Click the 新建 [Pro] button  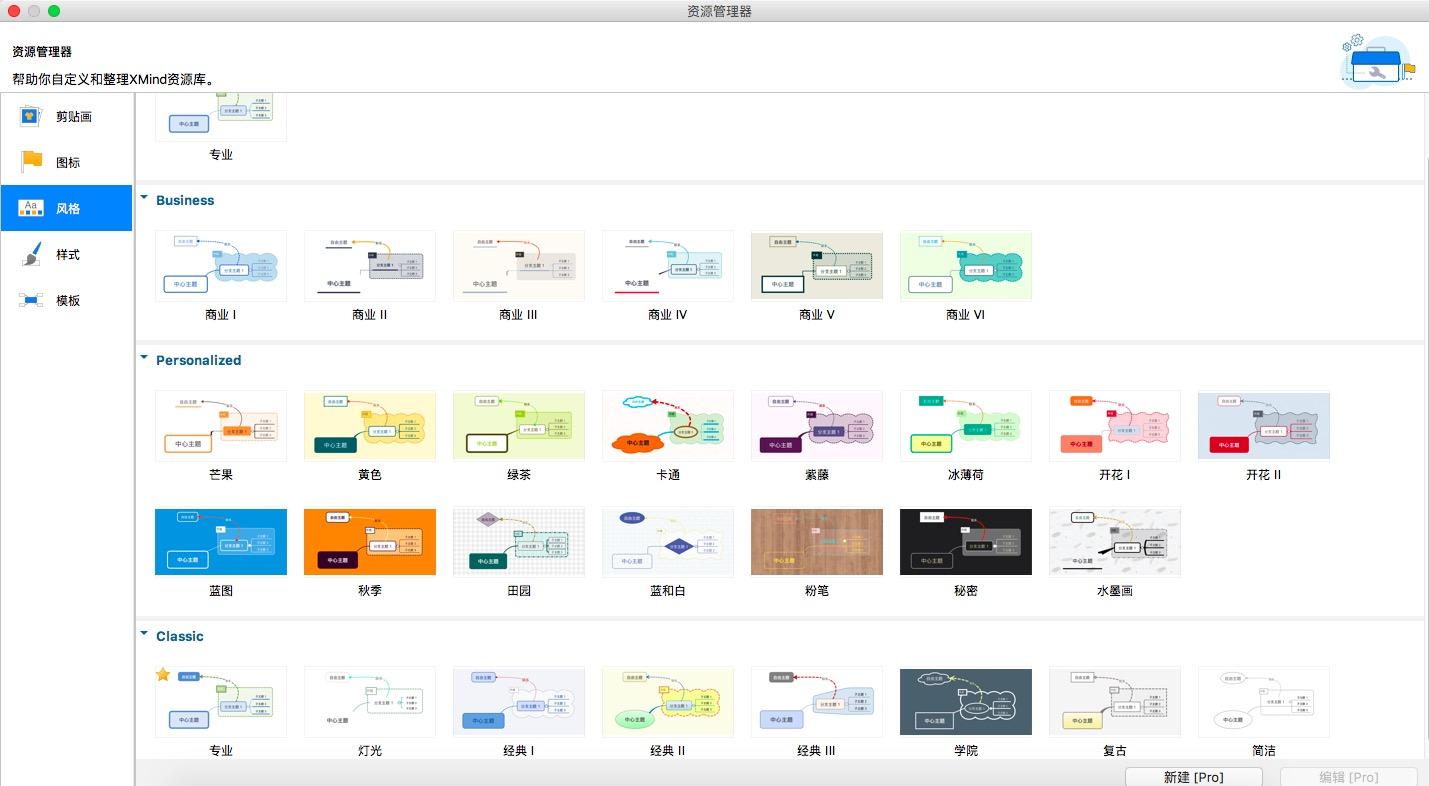click(1193, 777)
